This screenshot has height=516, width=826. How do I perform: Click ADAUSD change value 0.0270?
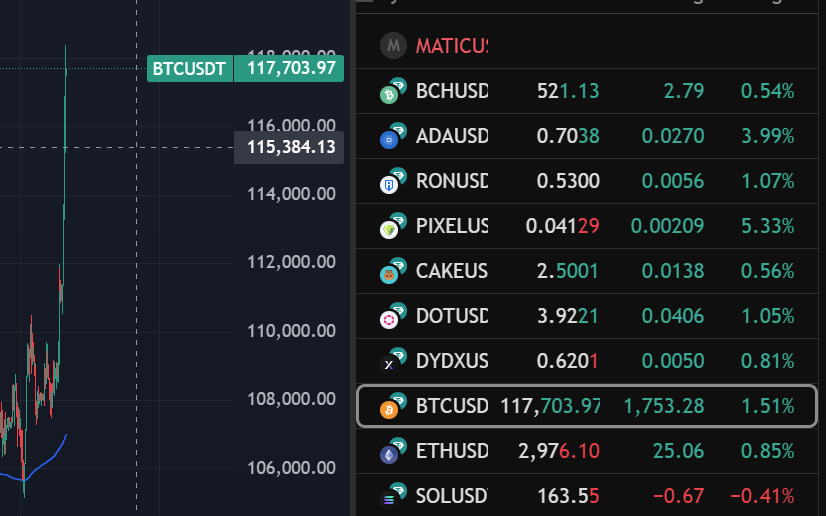[x=673, y=136]
